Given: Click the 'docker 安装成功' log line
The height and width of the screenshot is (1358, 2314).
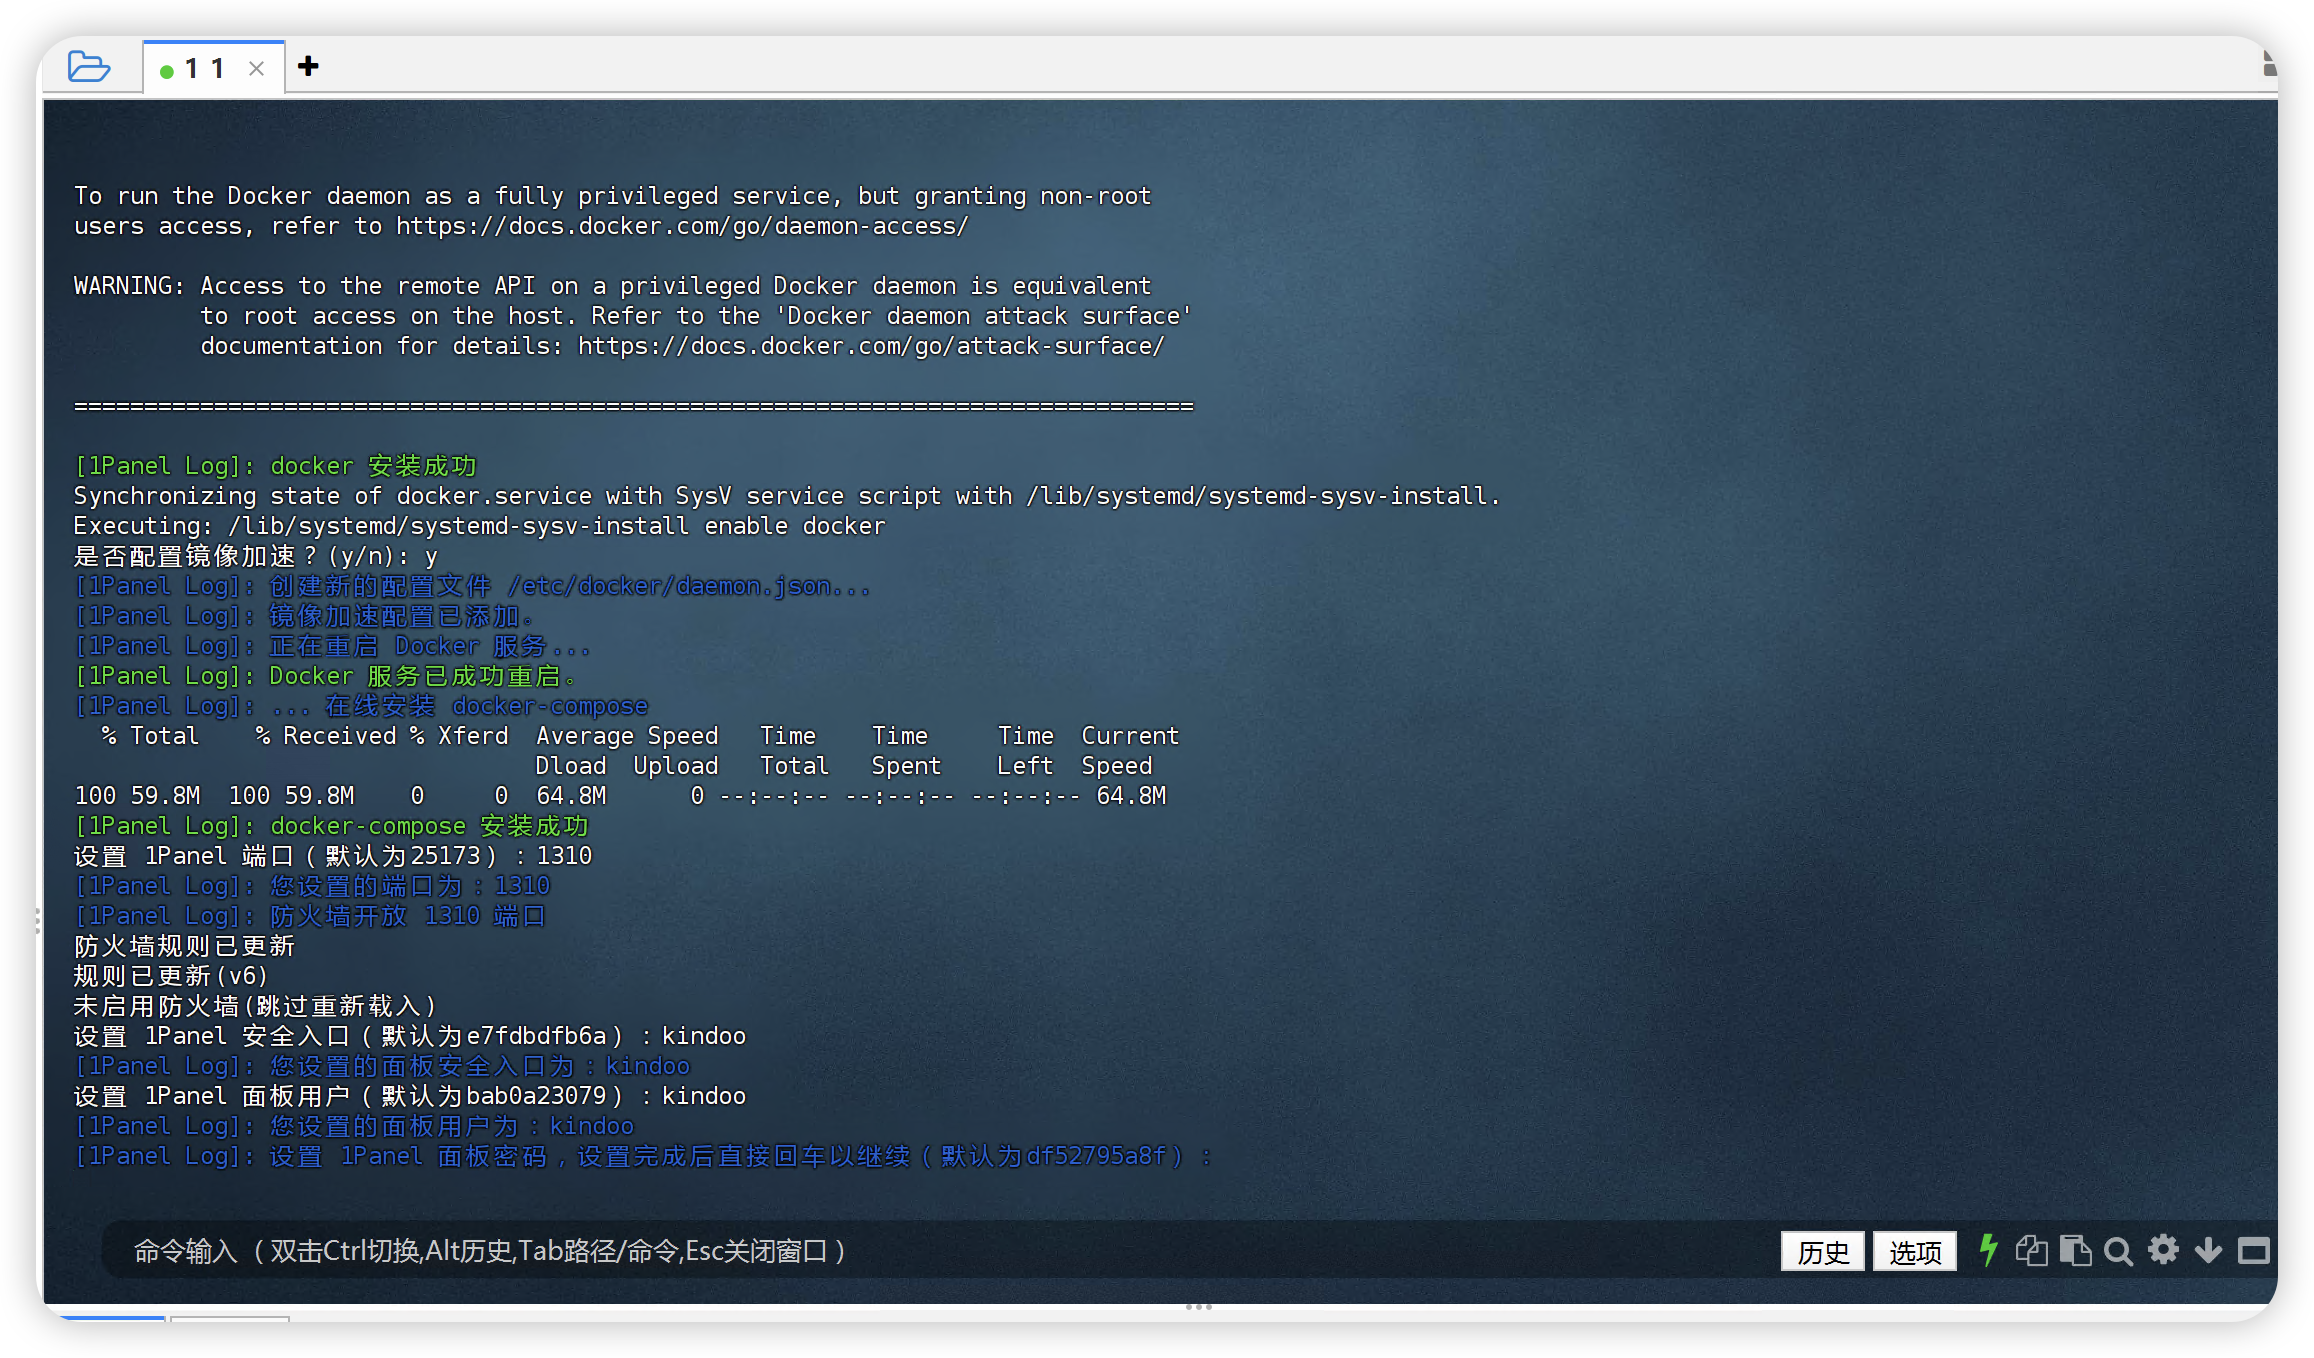Looking at the screenshot, I should pos(275,466).
